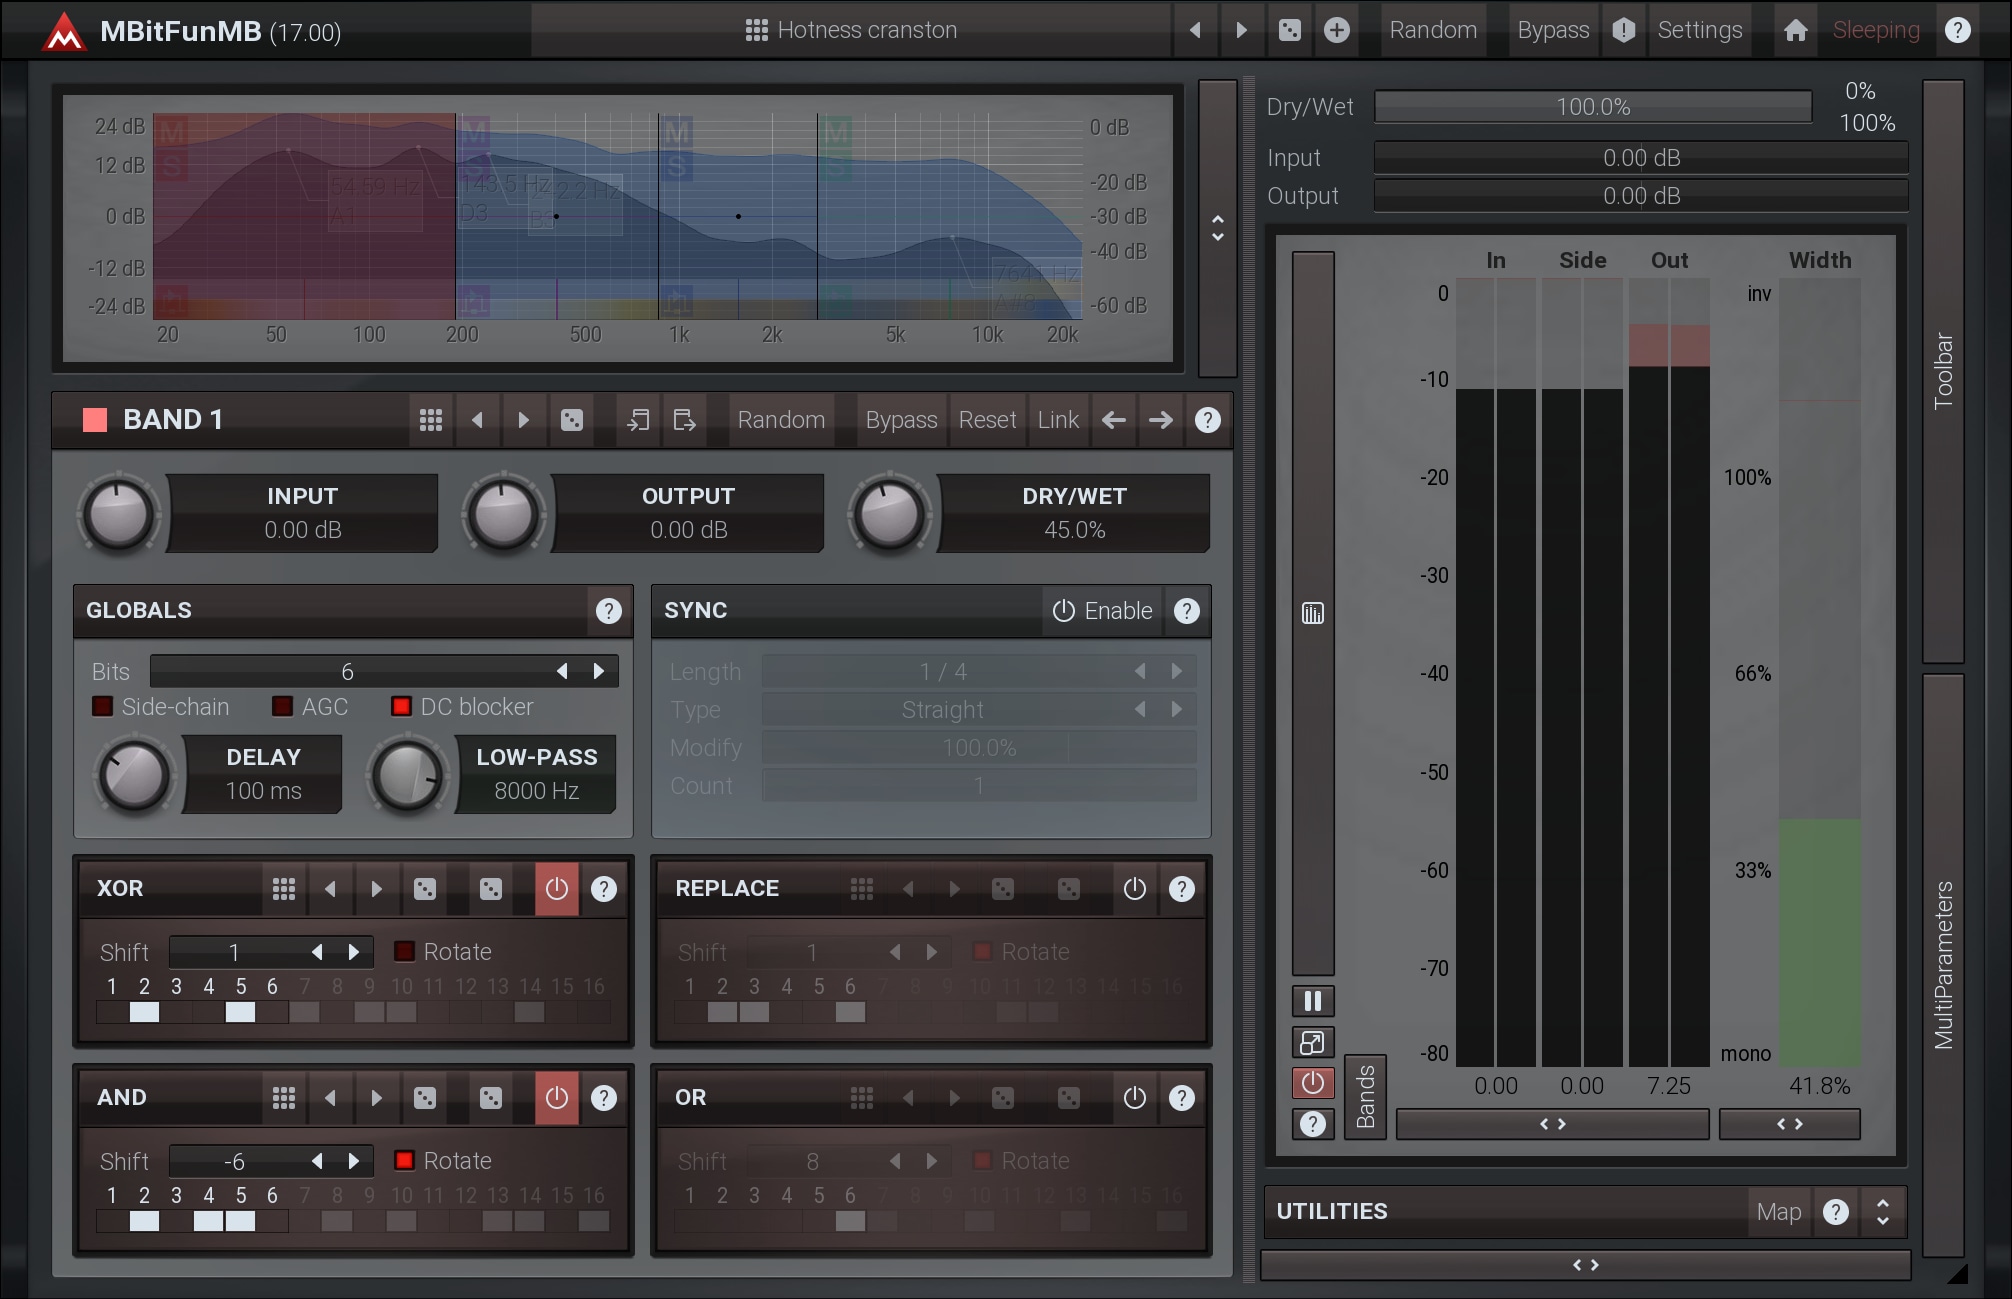Image resolution: width=2012 pixels, height=1299 pixels.
Task: Expand the UTILITIES panel arrows
Action: click(x=1882, y=1212)
